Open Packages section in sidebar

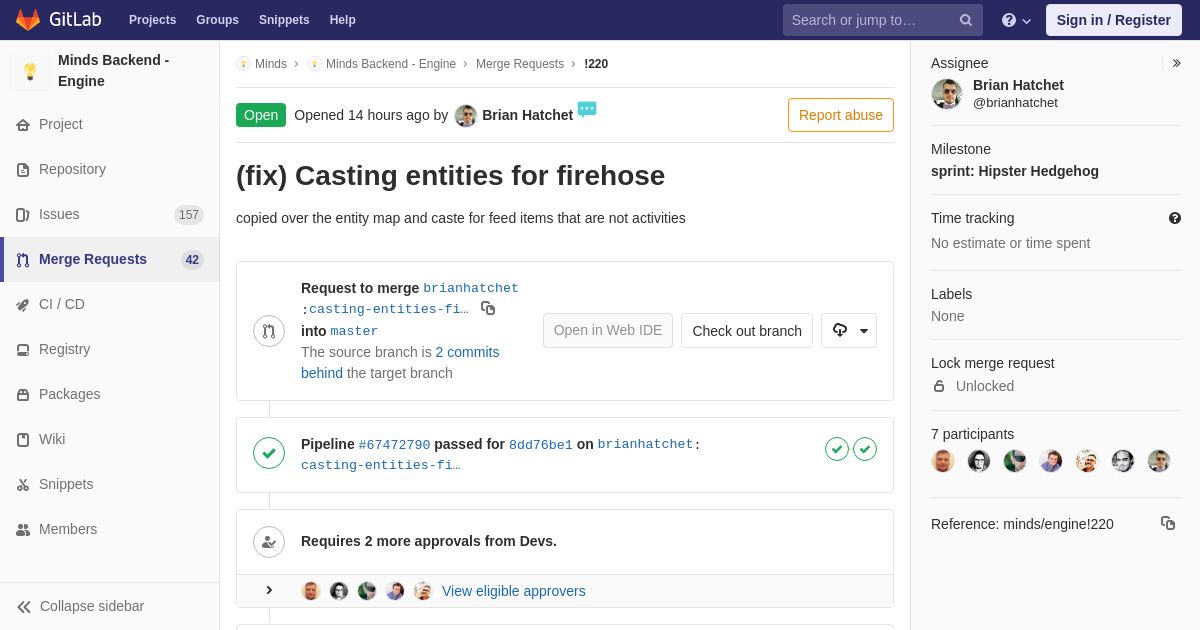[x=110, y=394]
